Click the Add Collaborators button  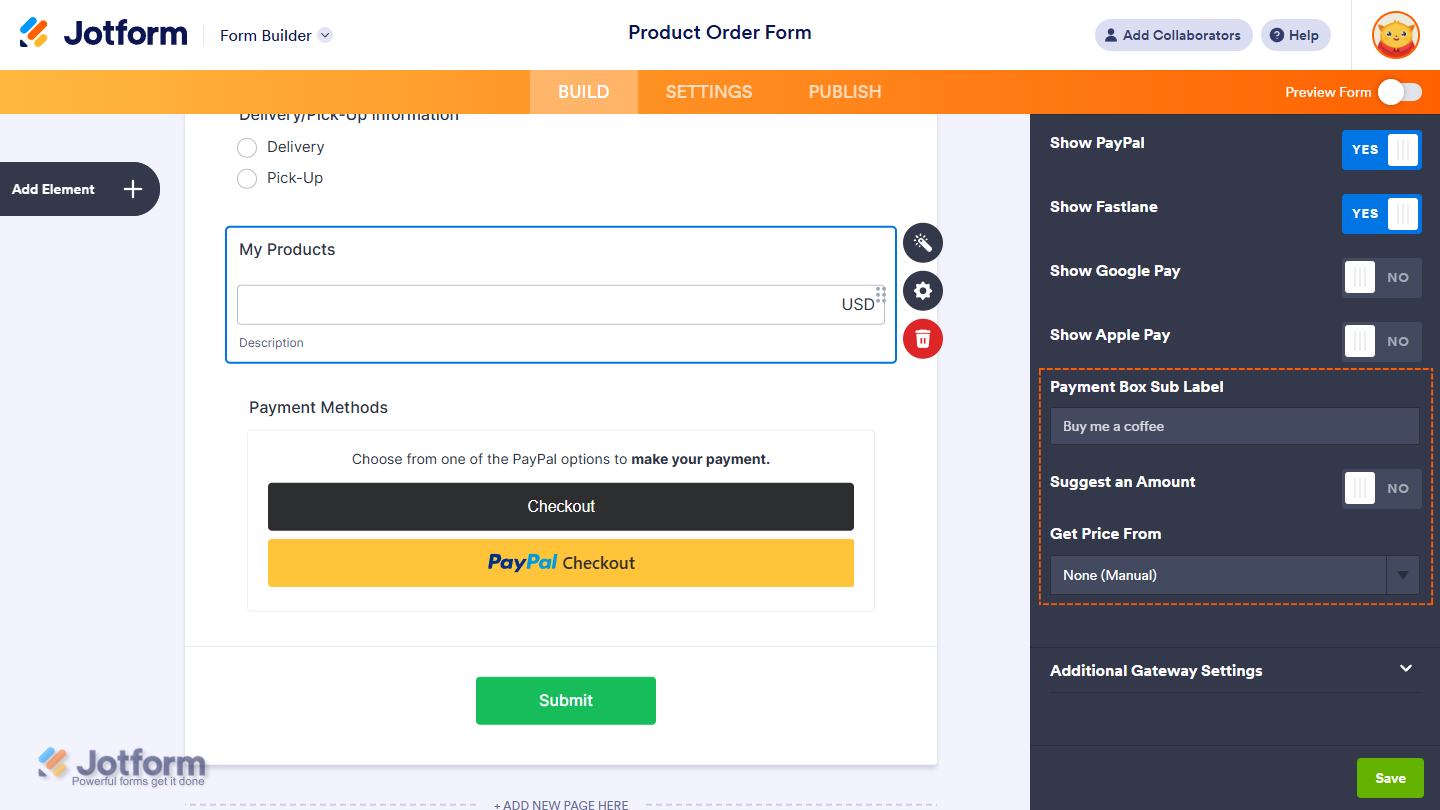(x=1173, y=35)
